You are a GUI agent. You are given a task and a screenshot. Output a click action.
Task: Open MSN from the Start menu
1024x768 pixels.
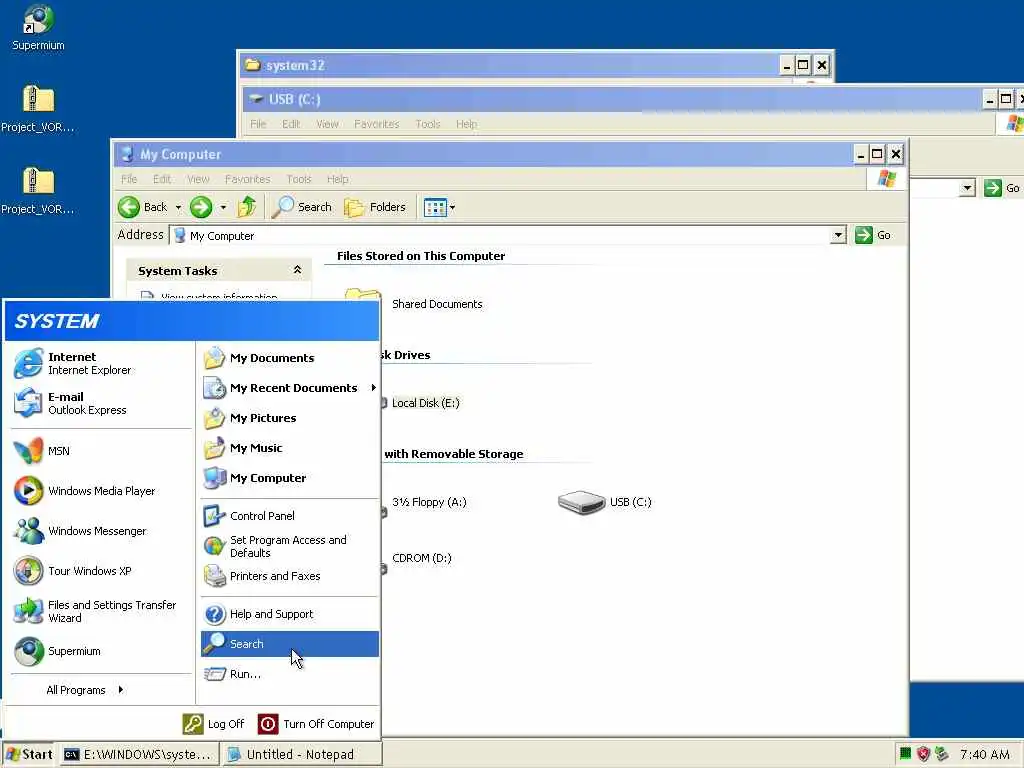point(101,451)
